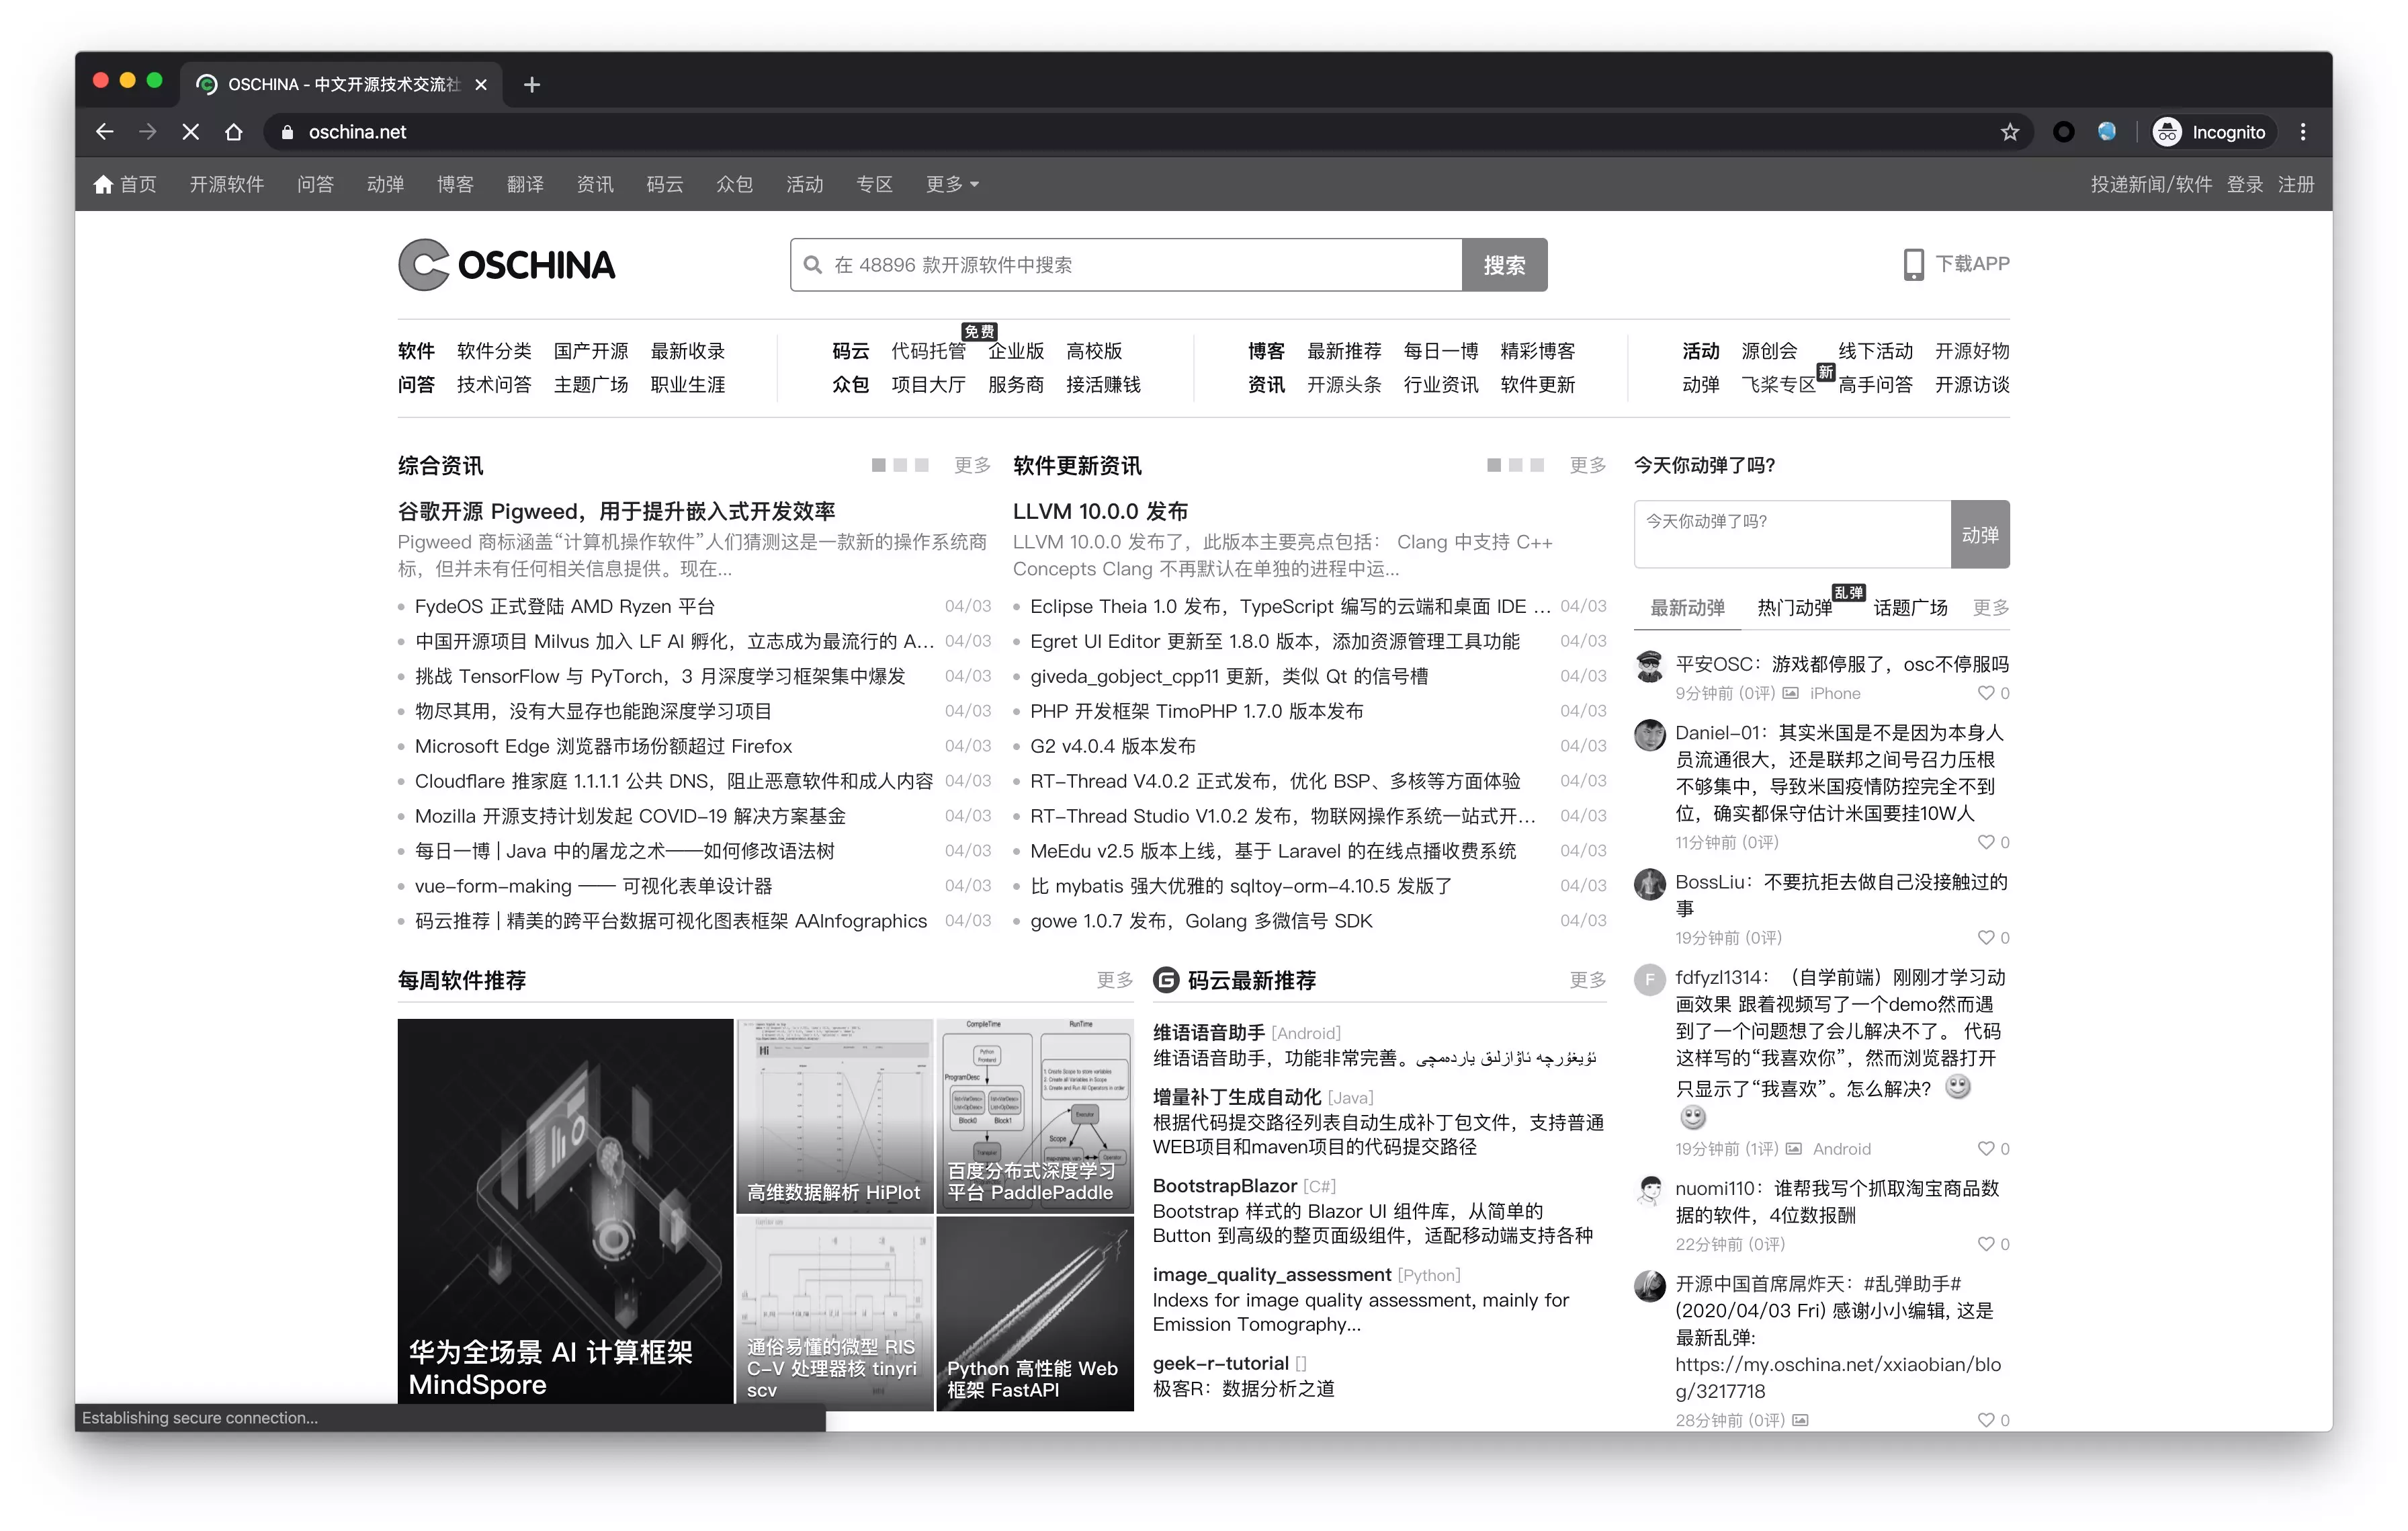Viewport: 2408px width, 1531px height.
Task: Like nuomi110 post heart icon
Action: tap(1985, 1244)
